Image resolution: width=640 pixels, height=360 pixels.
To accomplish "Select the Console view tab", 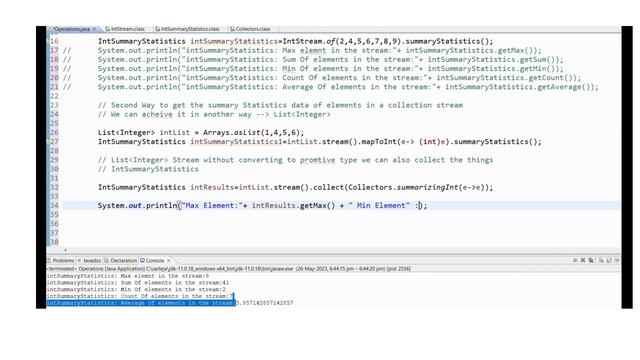I will [x=152, y=260].
